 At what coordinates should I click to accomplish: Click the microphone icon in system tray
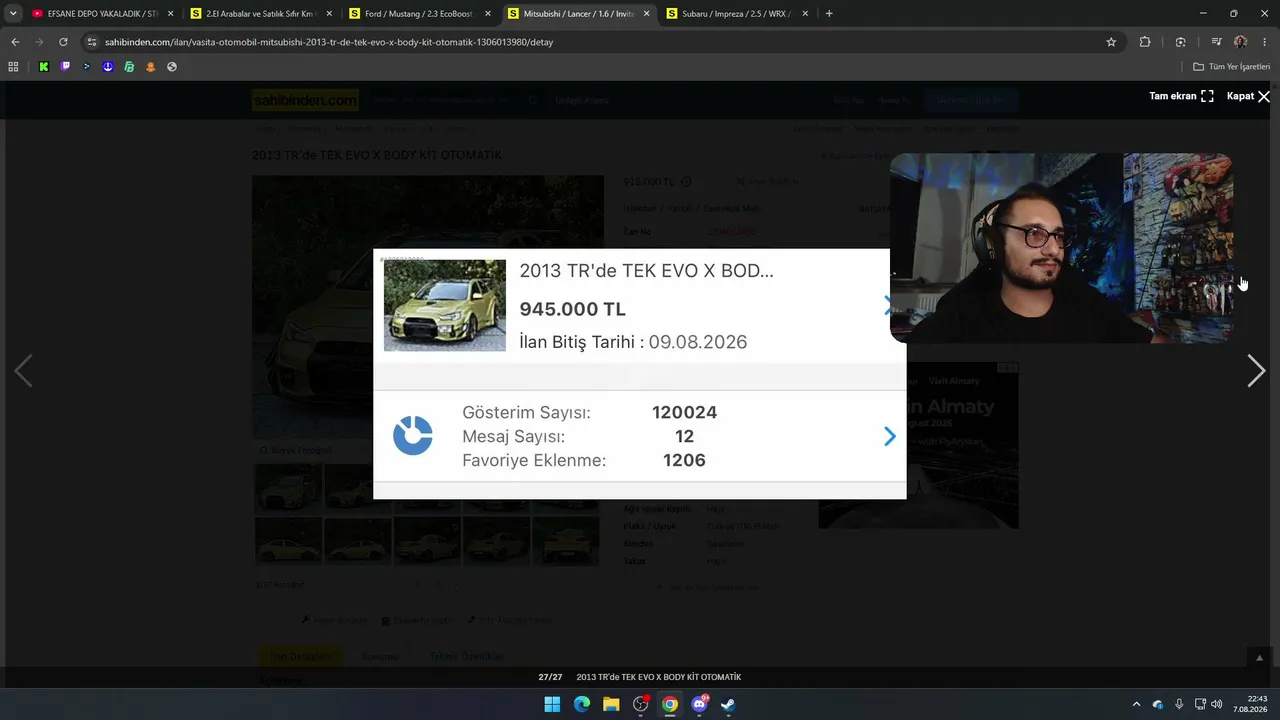[1179, 704]
